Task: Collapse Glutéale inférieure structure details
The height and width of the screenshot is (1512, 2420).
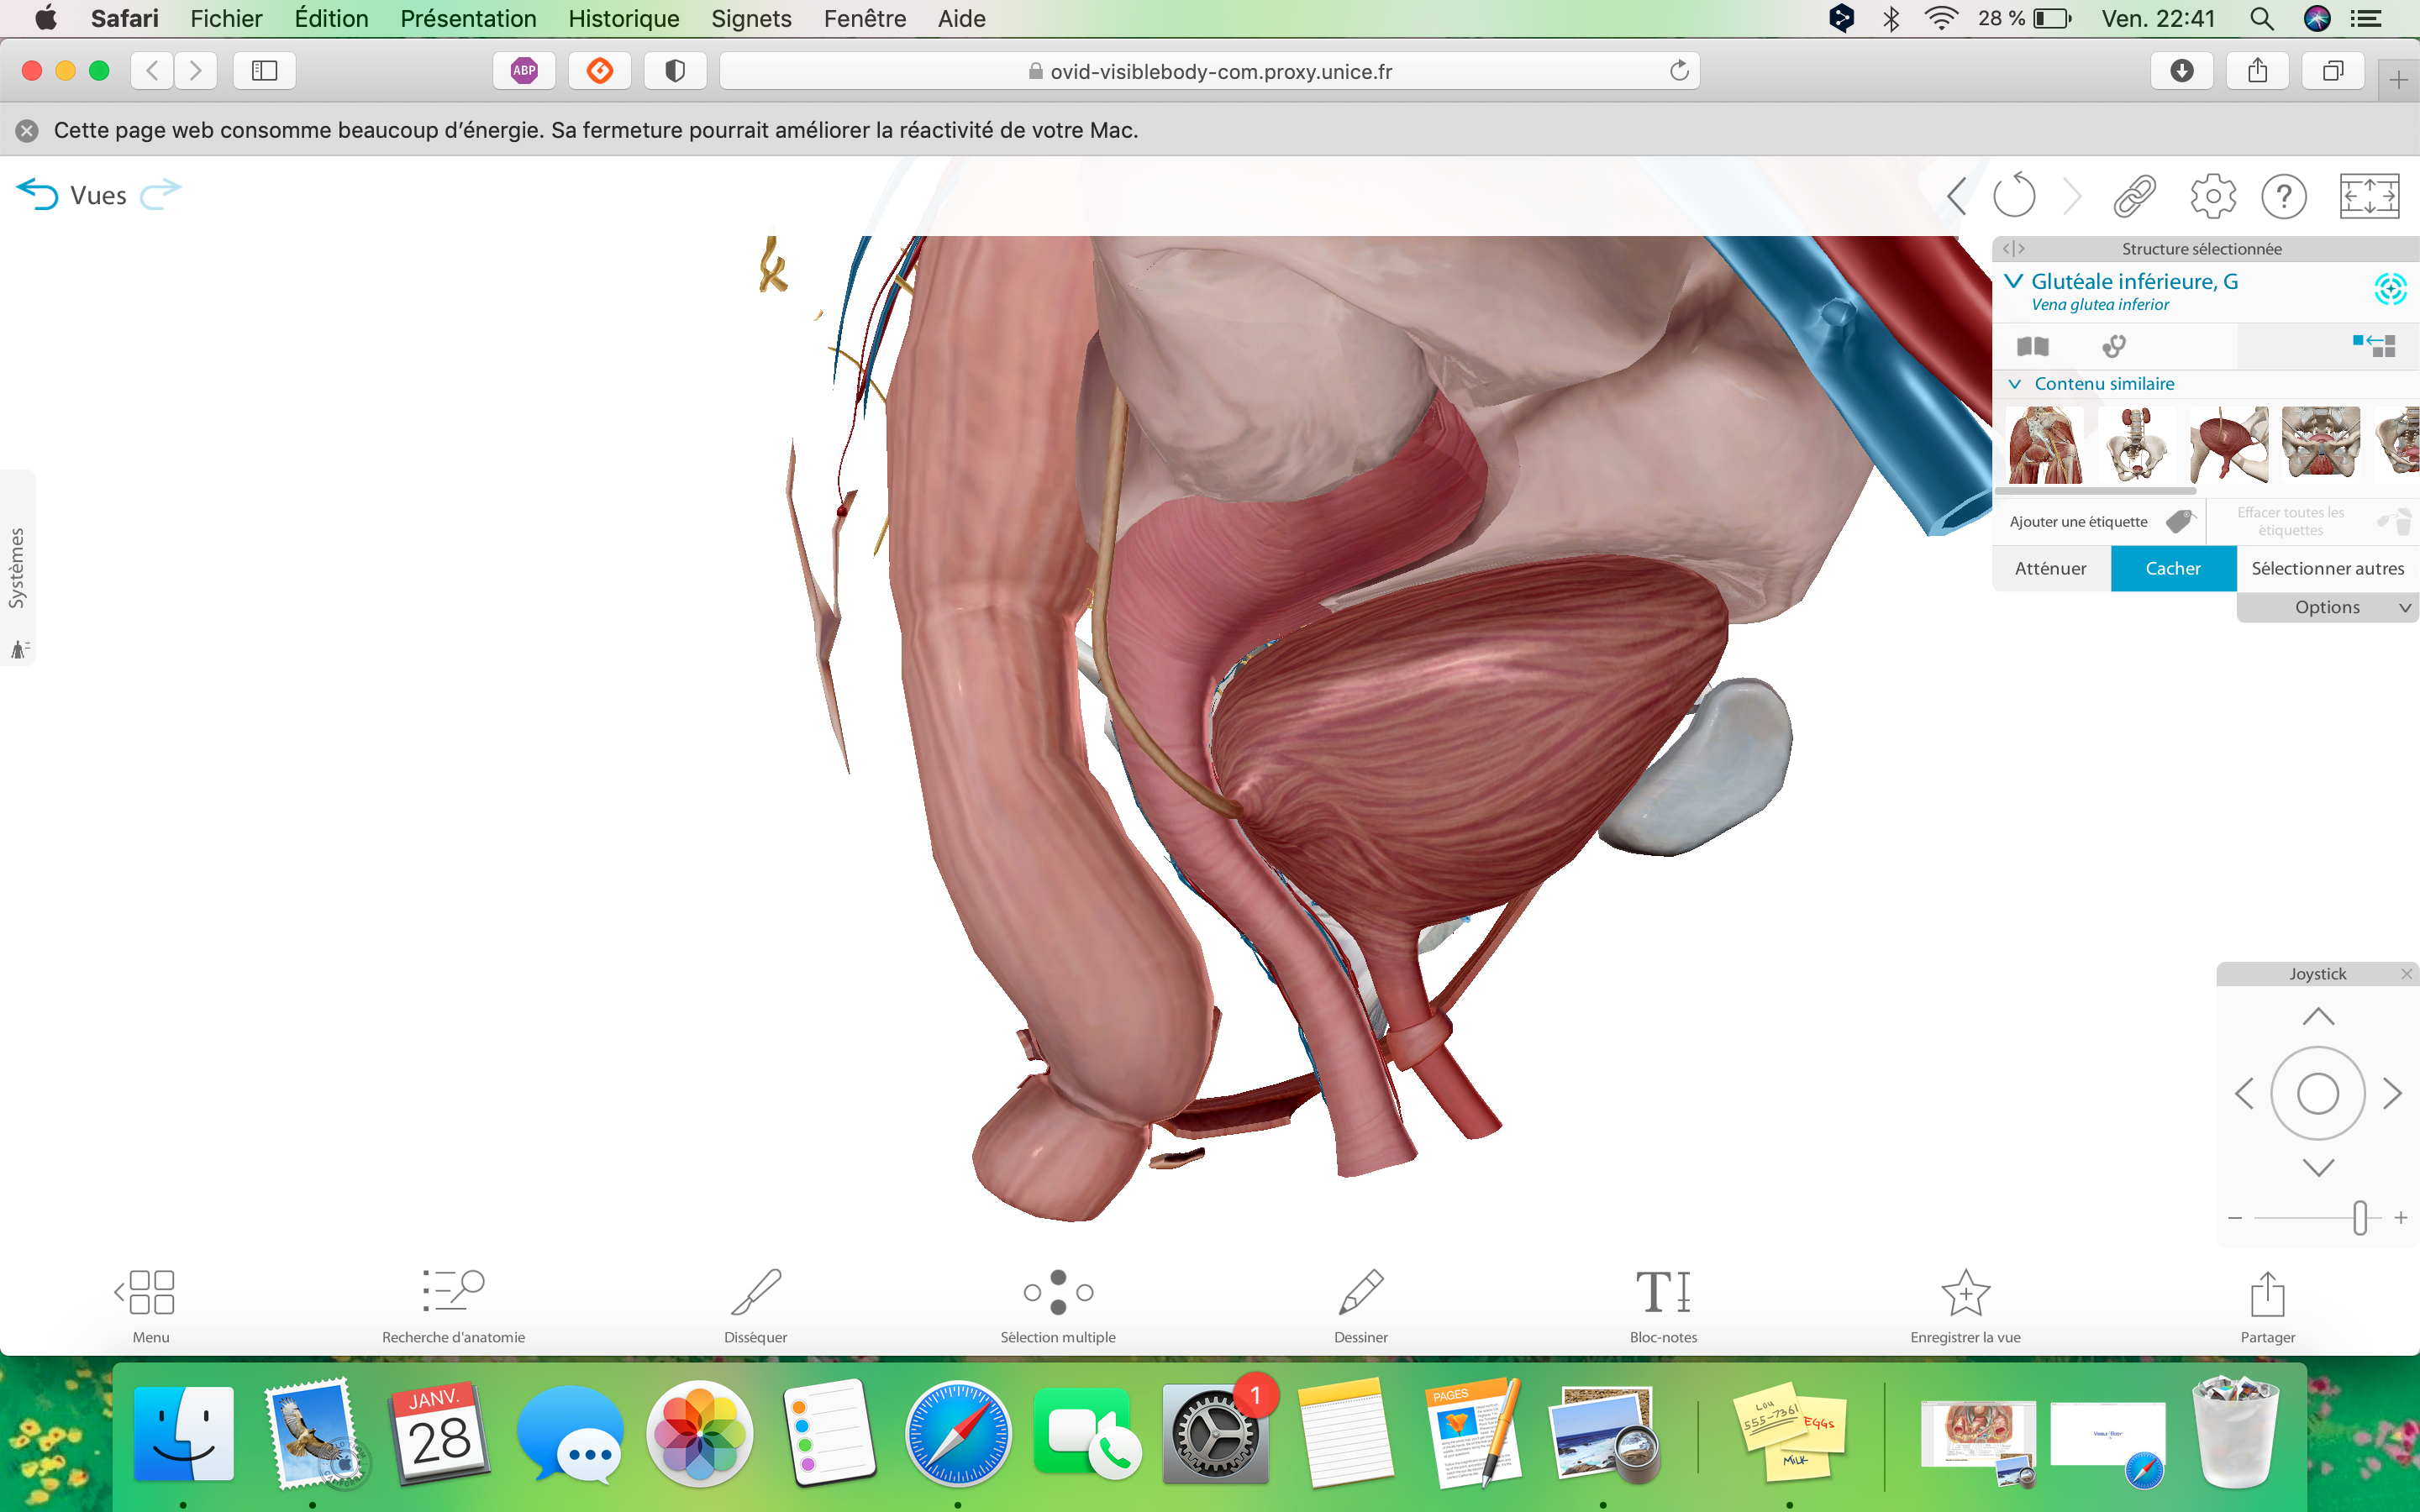Action: [2013, 281]
